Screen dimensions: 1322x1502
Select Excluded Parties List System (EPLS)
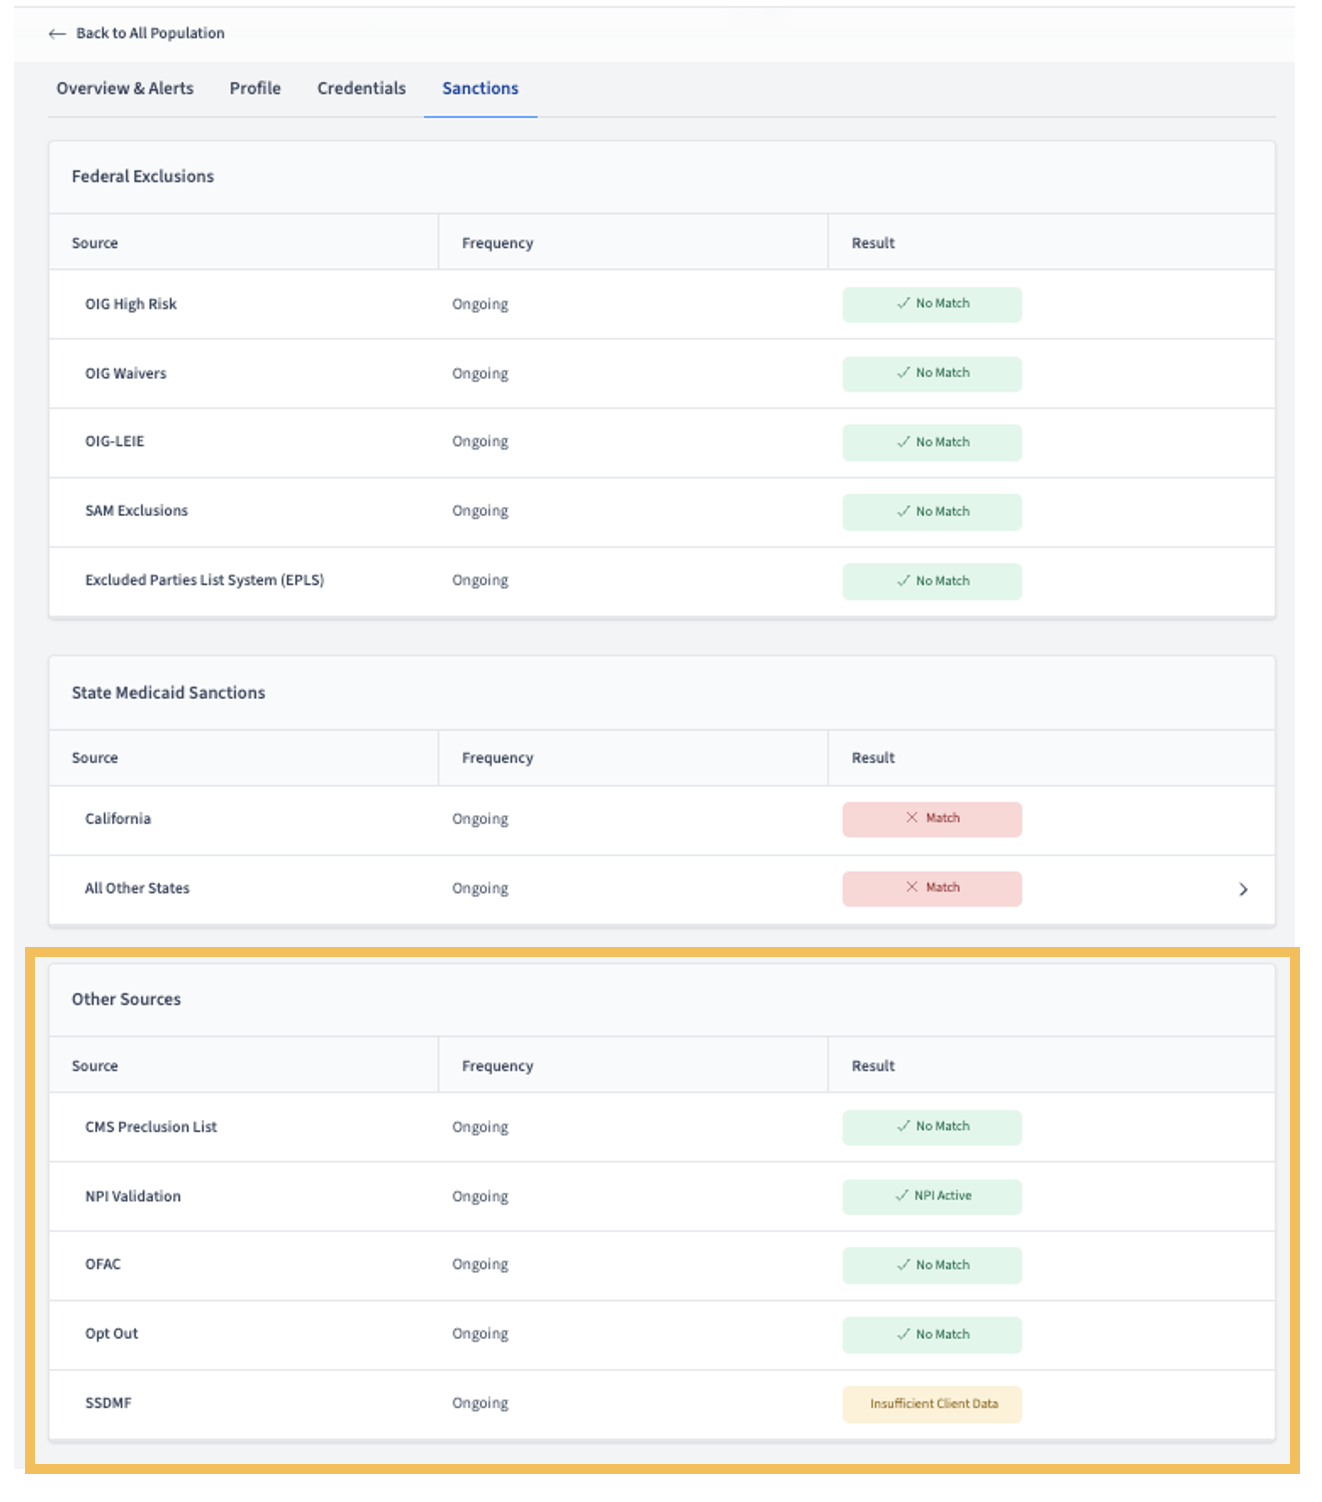pos(205,580)
